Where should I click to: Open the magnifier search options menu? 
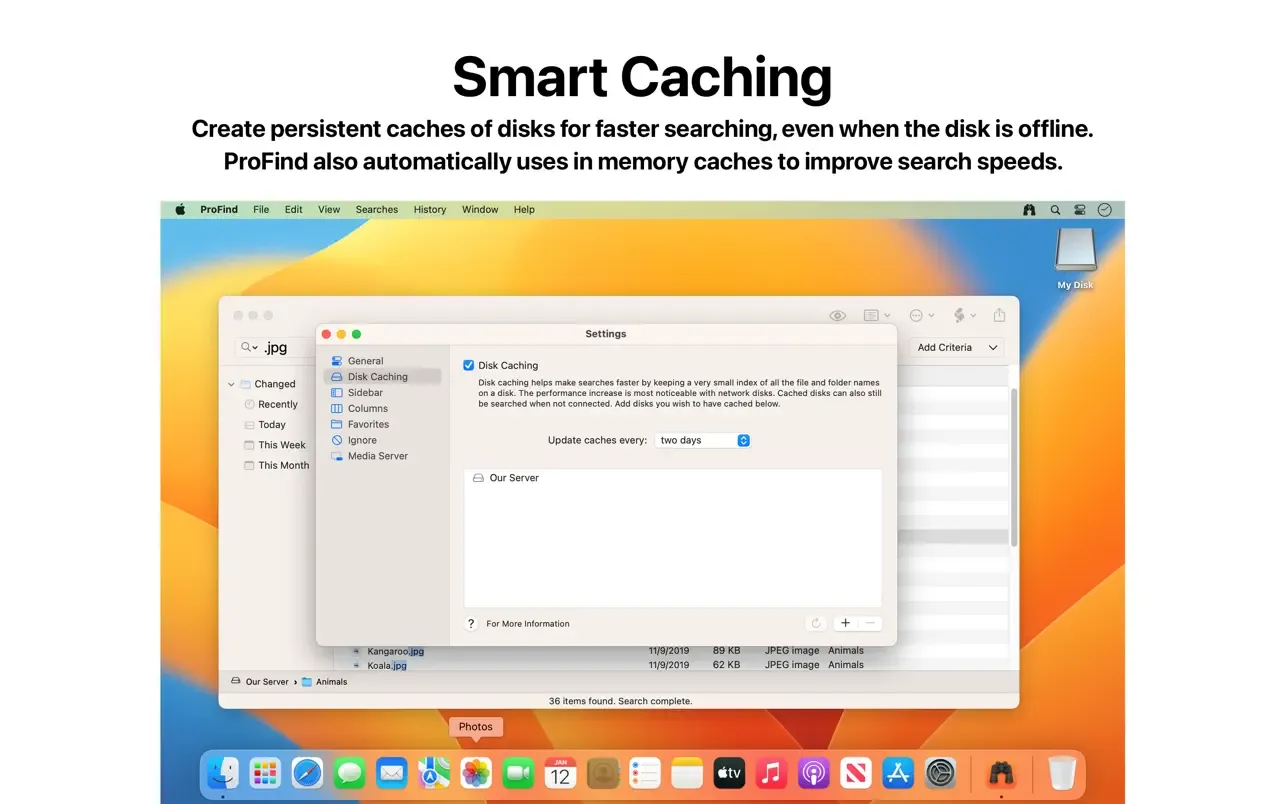[x=248, y=348]
